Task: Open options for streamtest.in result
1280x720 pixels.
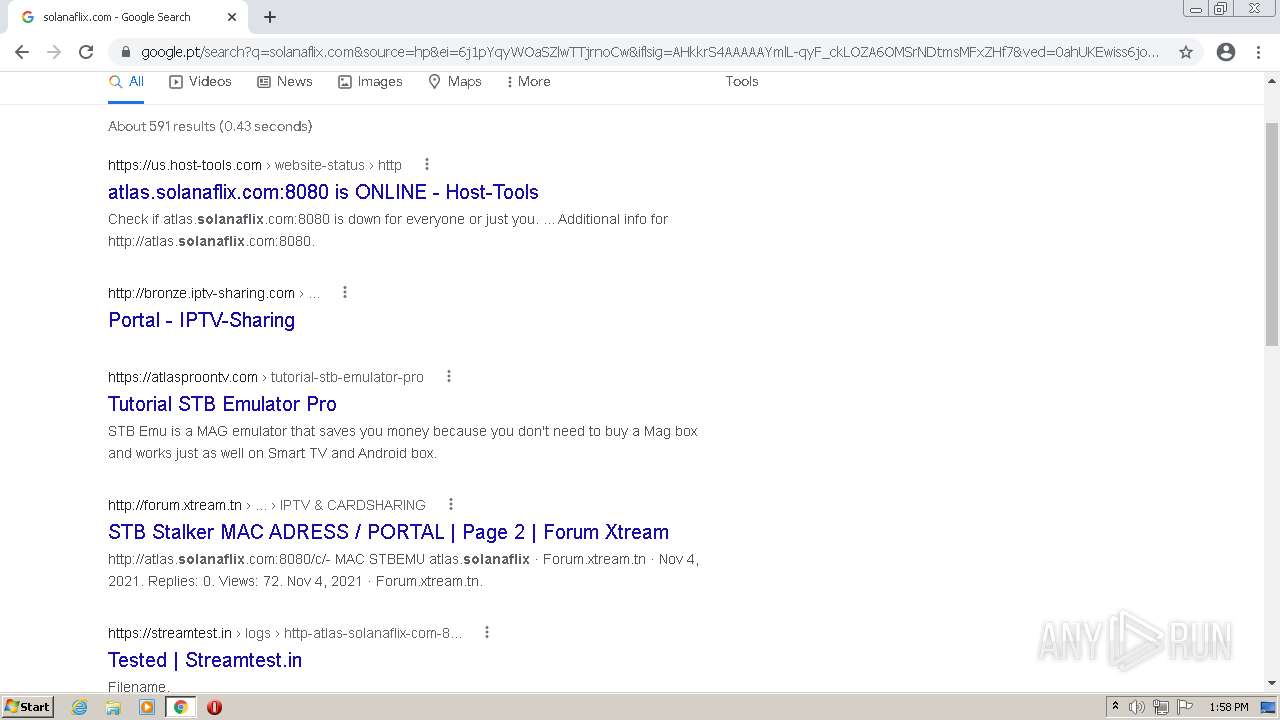Action: tap(487, 633)
